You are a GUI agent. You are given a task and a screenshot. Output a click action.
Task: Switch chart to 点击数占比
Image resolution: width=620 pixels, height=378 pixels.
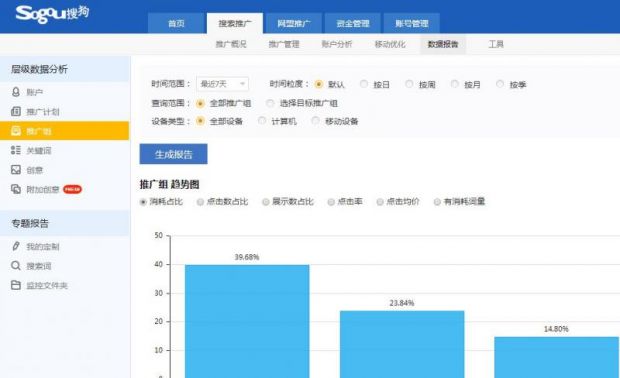point(200,202)
